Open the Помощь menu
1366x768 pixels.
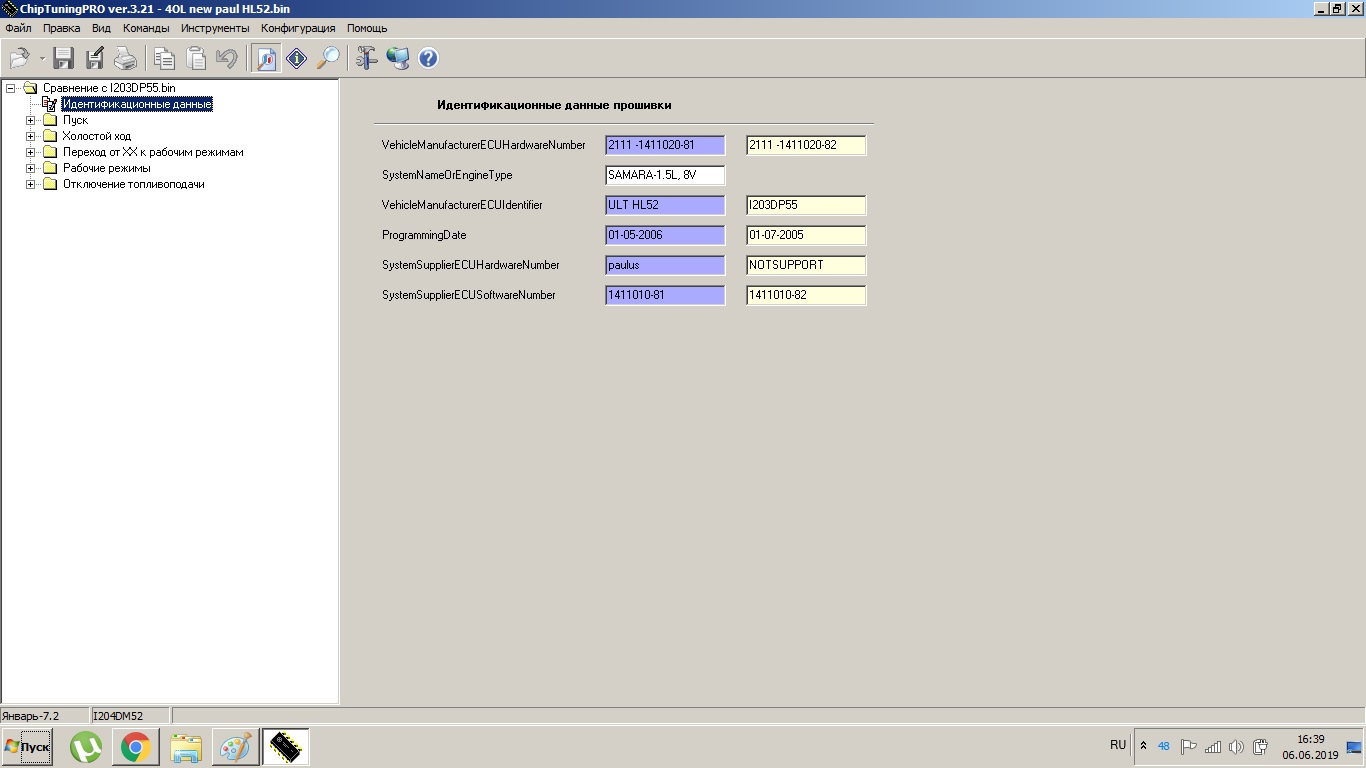click(x=367, y=28)
